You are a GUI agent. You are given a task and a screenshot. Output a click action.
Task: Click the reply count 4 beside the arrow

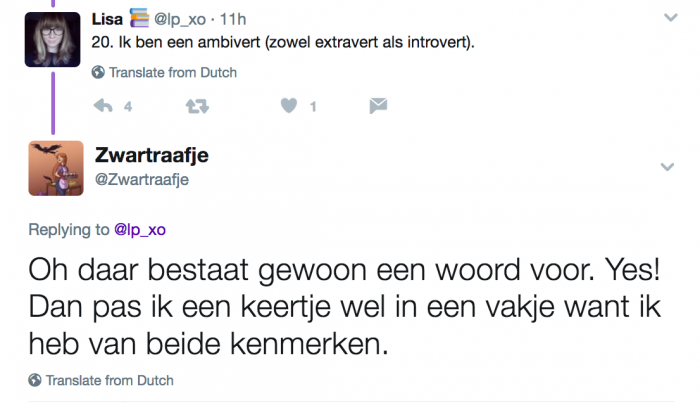128,107
